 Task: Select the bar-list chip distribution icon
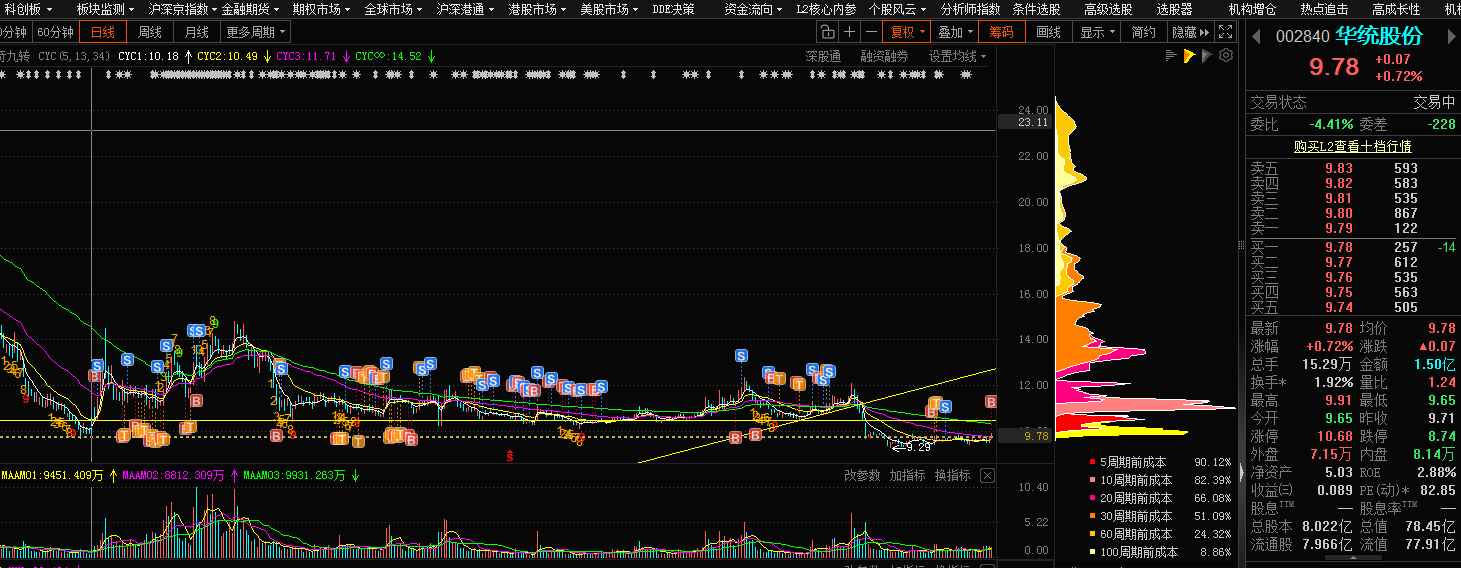(x=1171, y=56)
